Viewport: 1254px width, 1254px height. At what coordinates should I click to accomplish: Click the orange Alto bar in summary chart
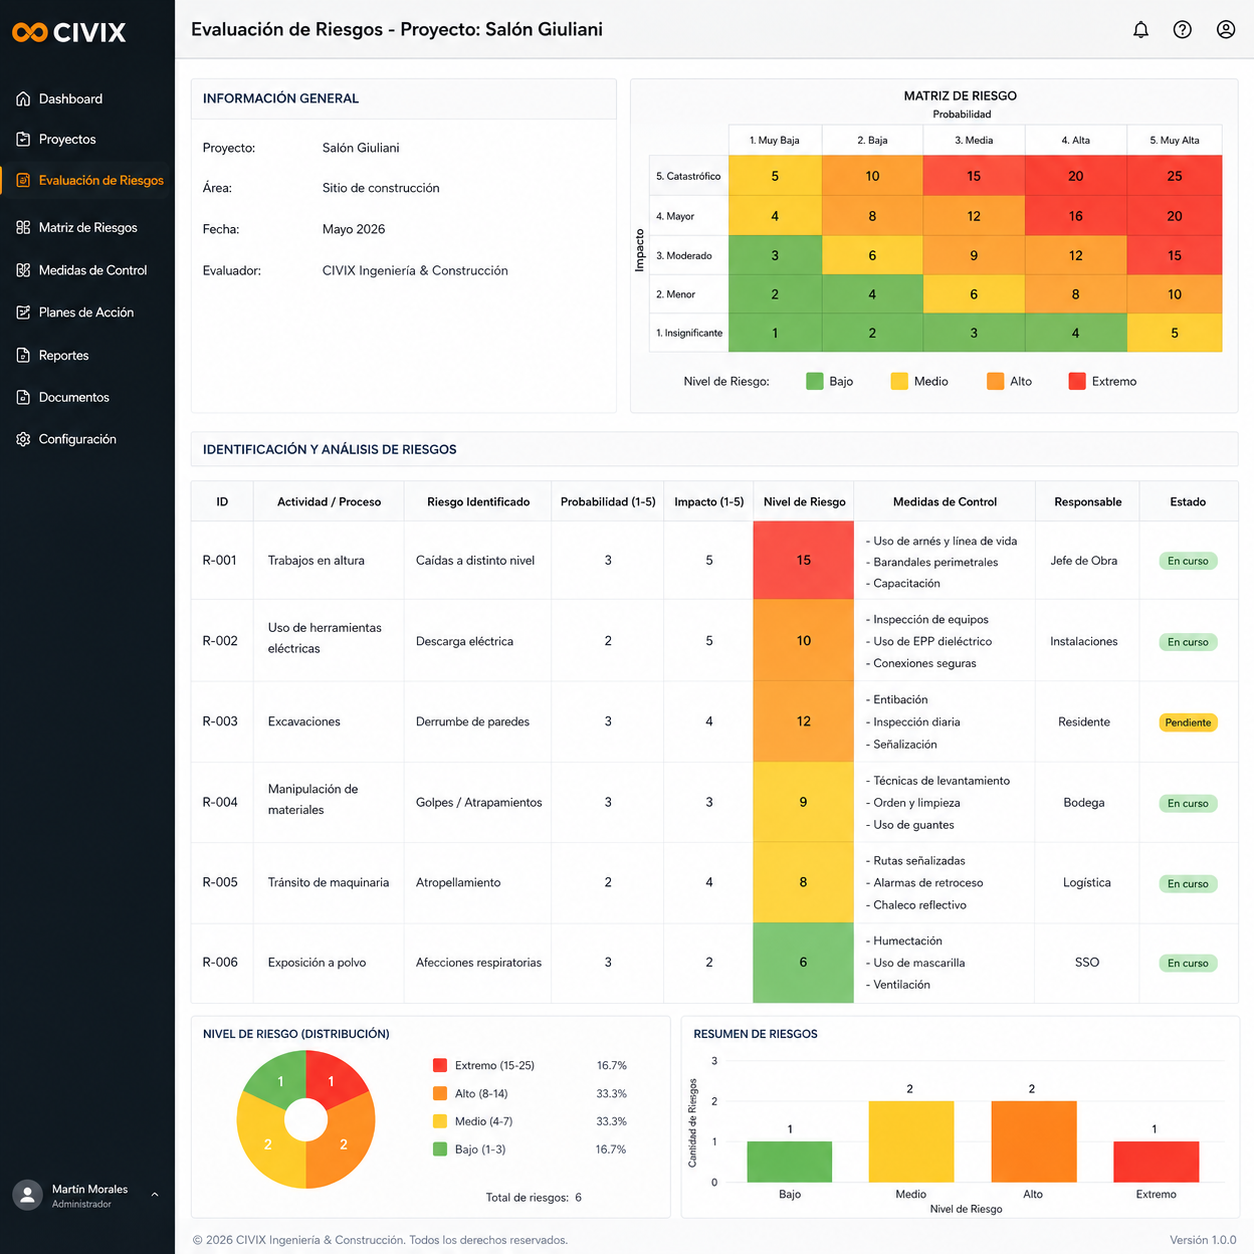point(1034,1141)
